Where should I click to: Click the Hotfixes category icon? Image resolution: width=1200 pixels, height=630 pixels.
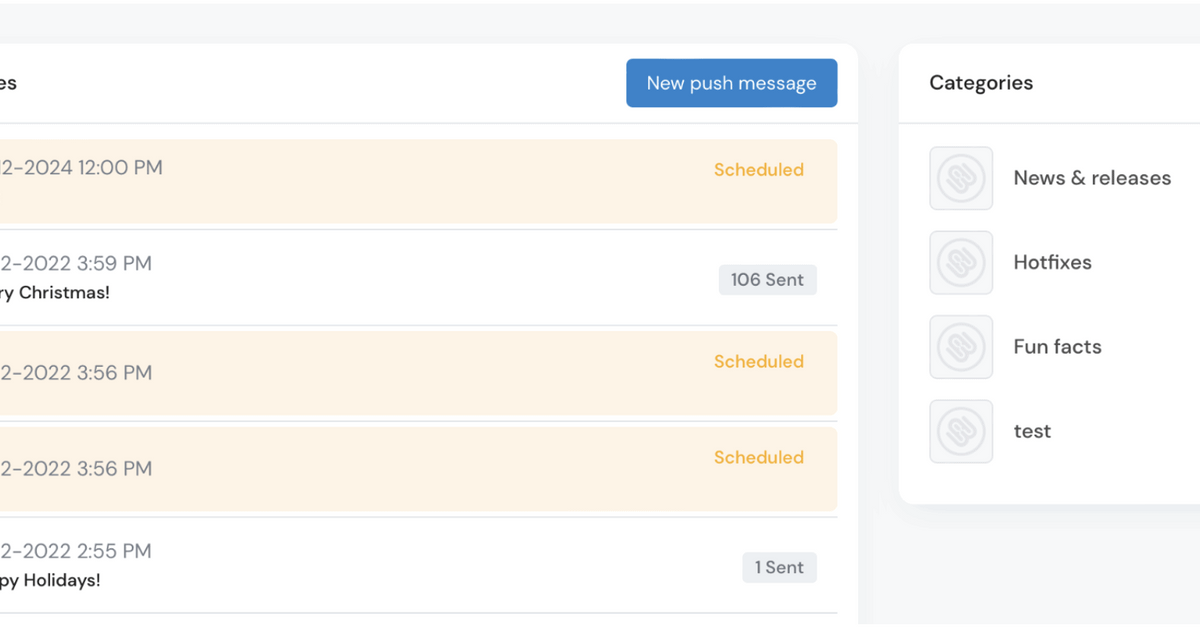click(961, 262)
